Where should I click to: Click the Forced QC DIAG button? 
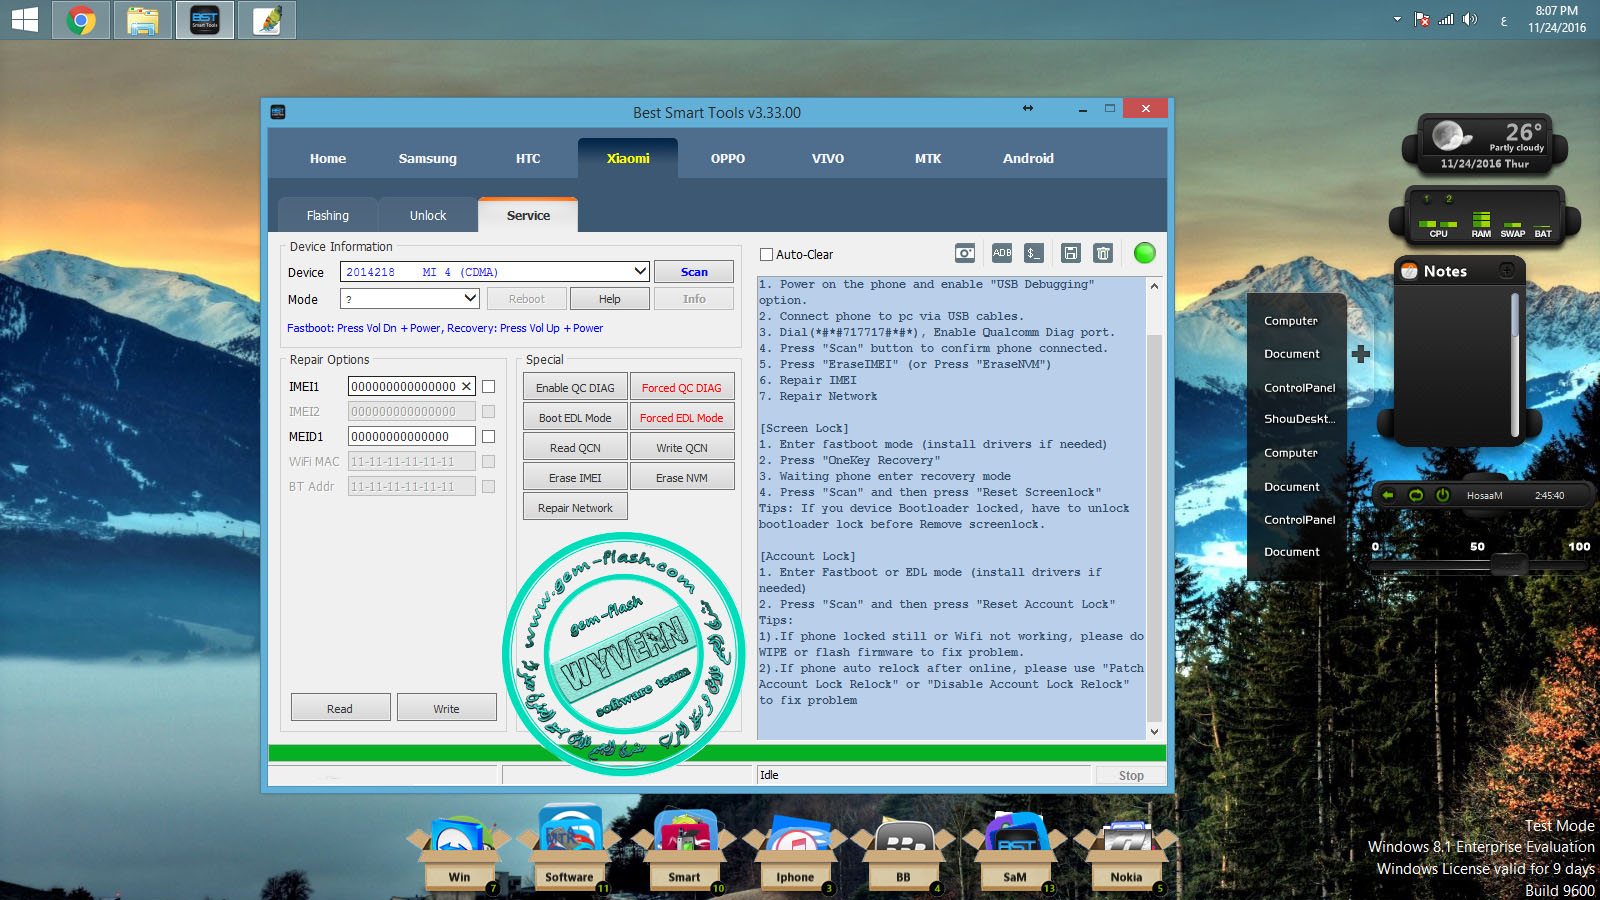pyautogui.click(x=682, y=387)
